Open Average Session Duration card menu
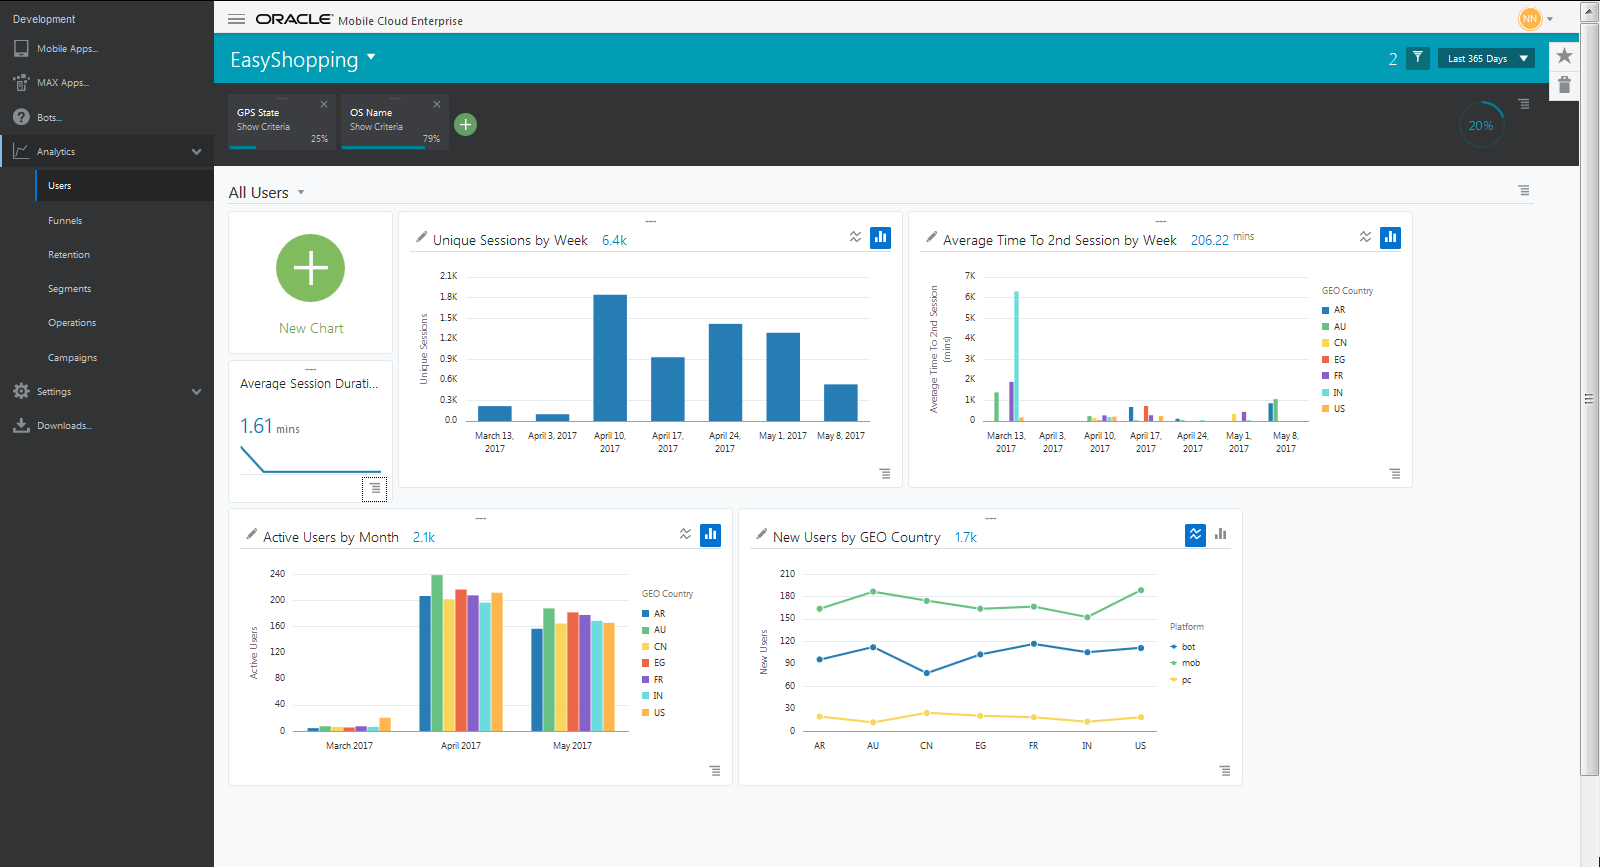Screen dimensions: 1600x867 [x=375, y=489]
